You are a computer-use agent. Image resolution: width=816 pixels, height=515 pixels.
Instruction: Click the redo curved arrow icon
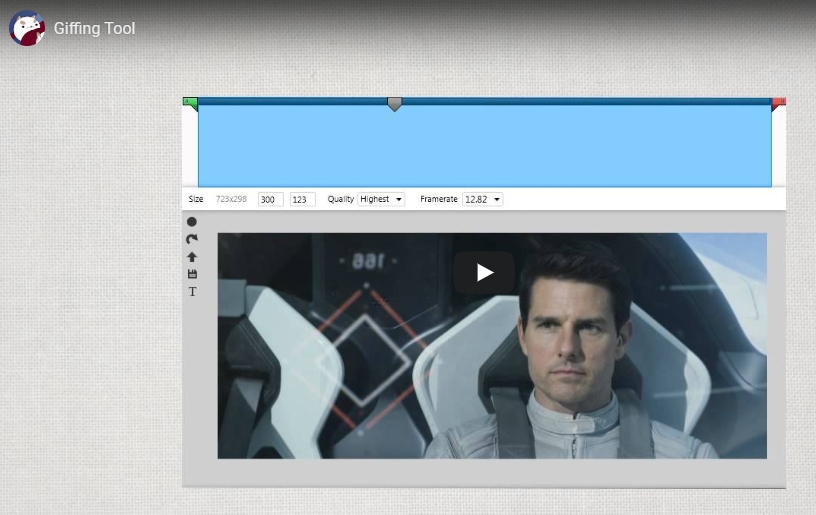[192, 239]
